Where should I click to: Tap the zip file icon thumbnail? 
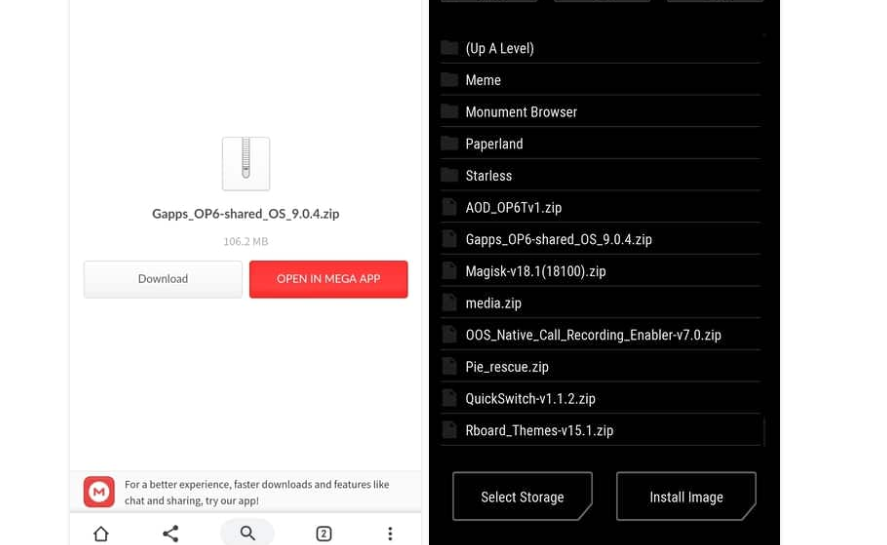[246, 163]
